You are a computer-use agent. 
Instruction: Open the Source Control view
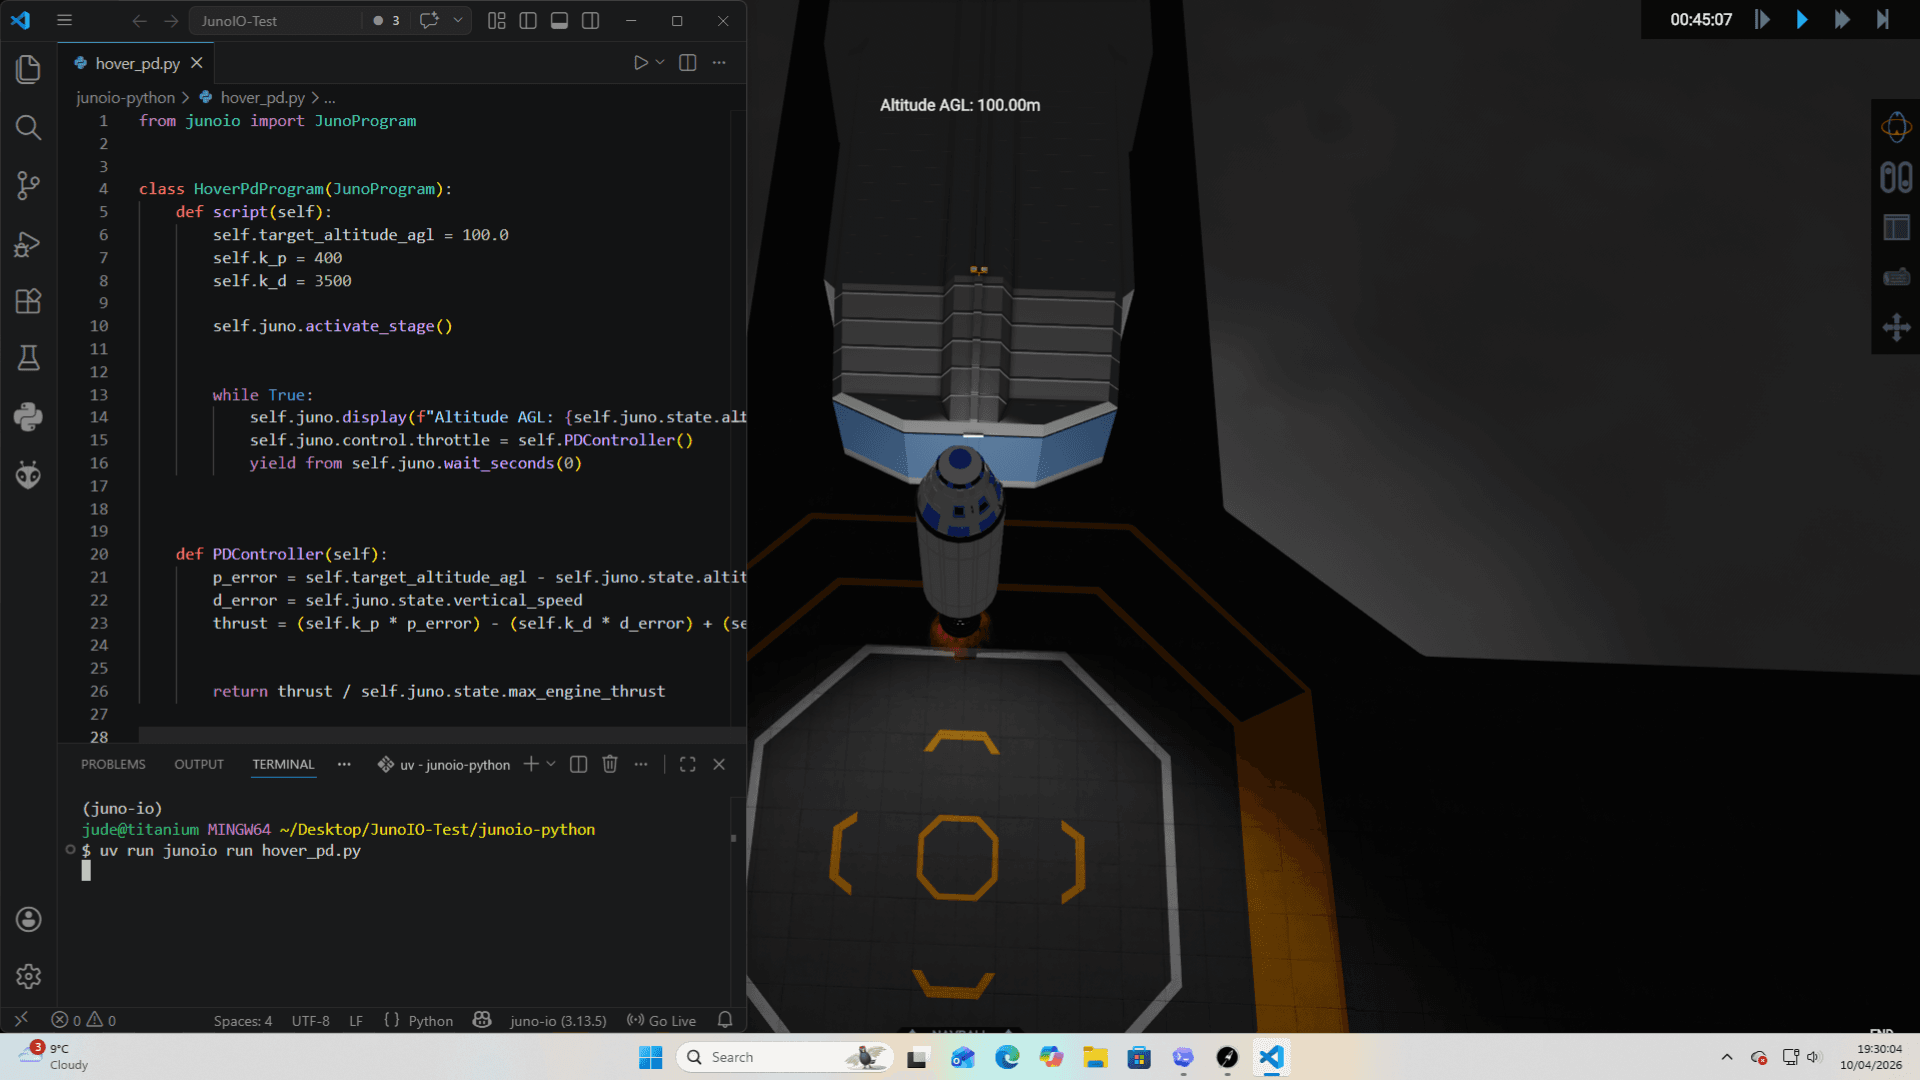tap(28, 185)
